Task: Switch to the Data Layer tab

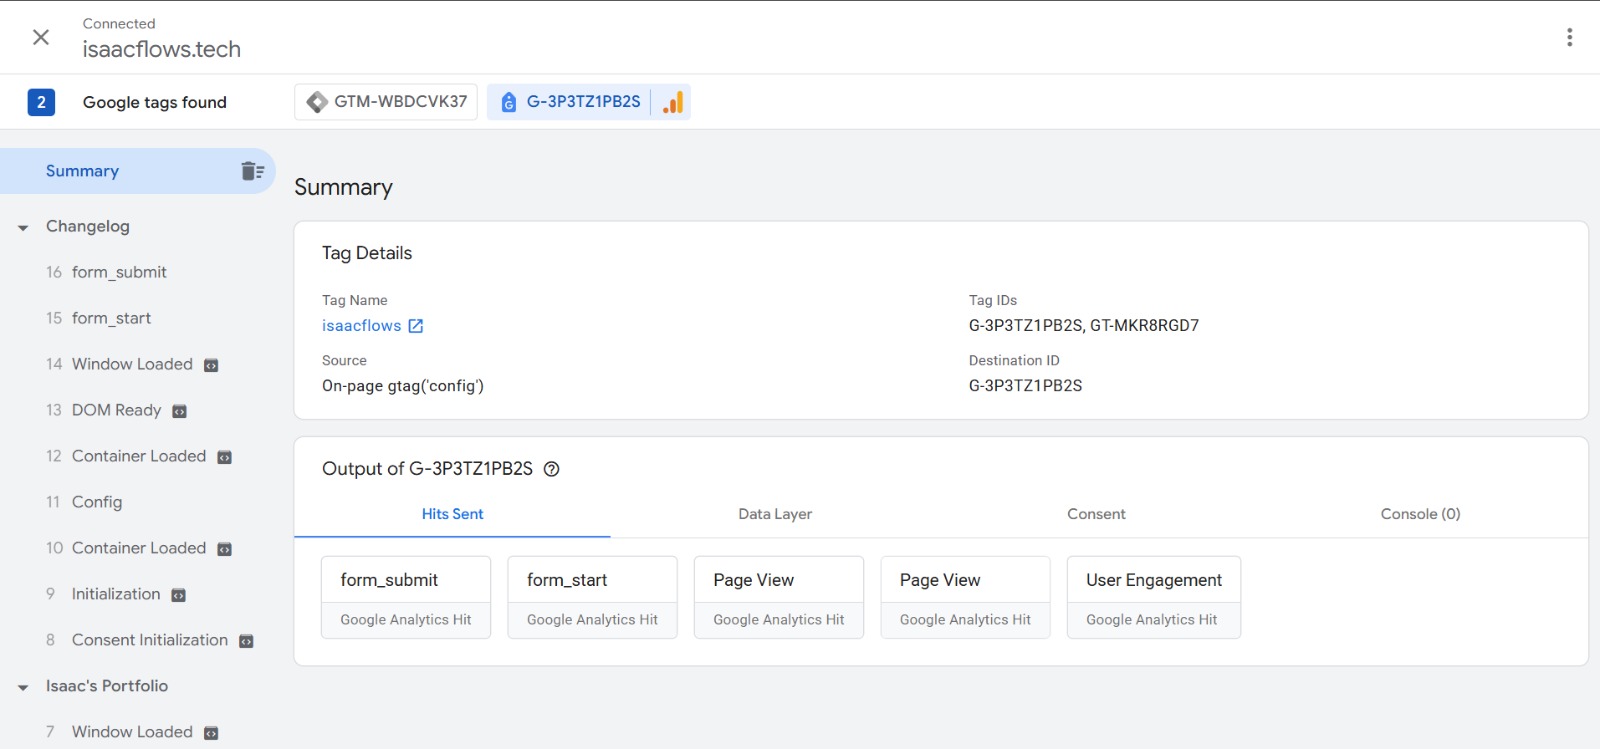Action: click(x=775, y=514)
